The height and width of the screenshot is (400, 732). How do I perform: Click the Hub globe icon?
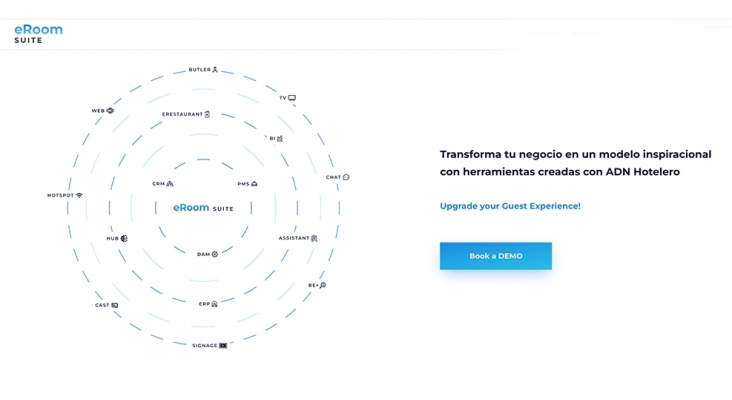[124, 238]
